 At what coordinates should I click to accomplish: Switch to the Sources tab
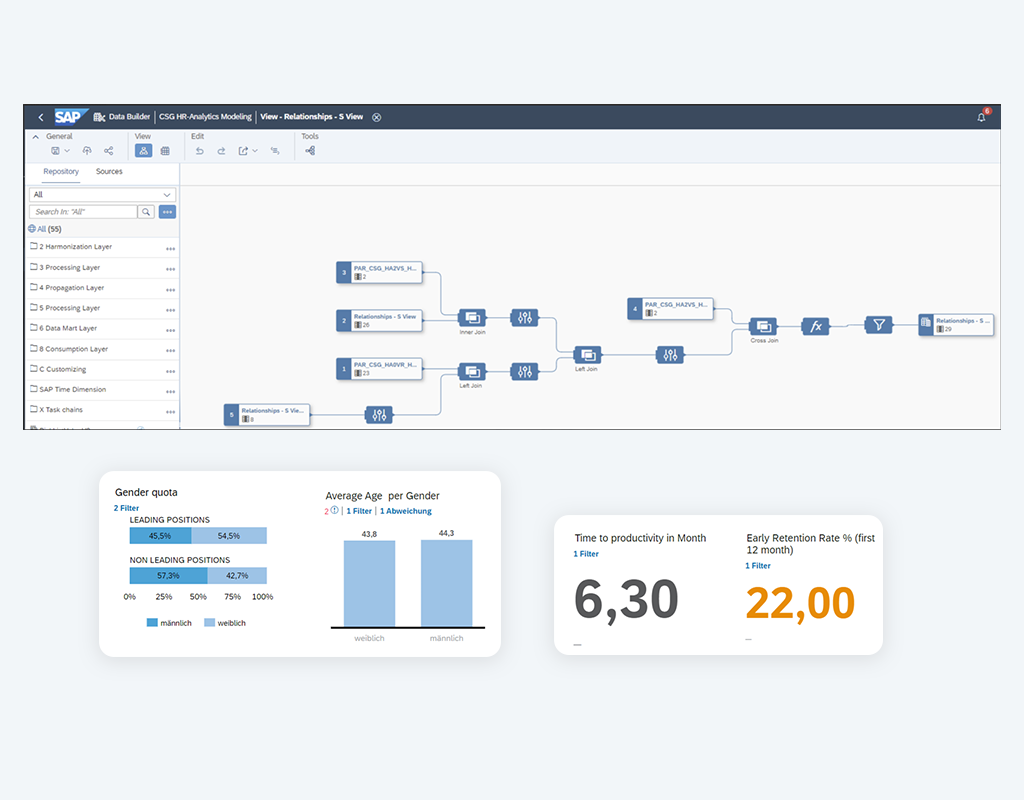109,171
